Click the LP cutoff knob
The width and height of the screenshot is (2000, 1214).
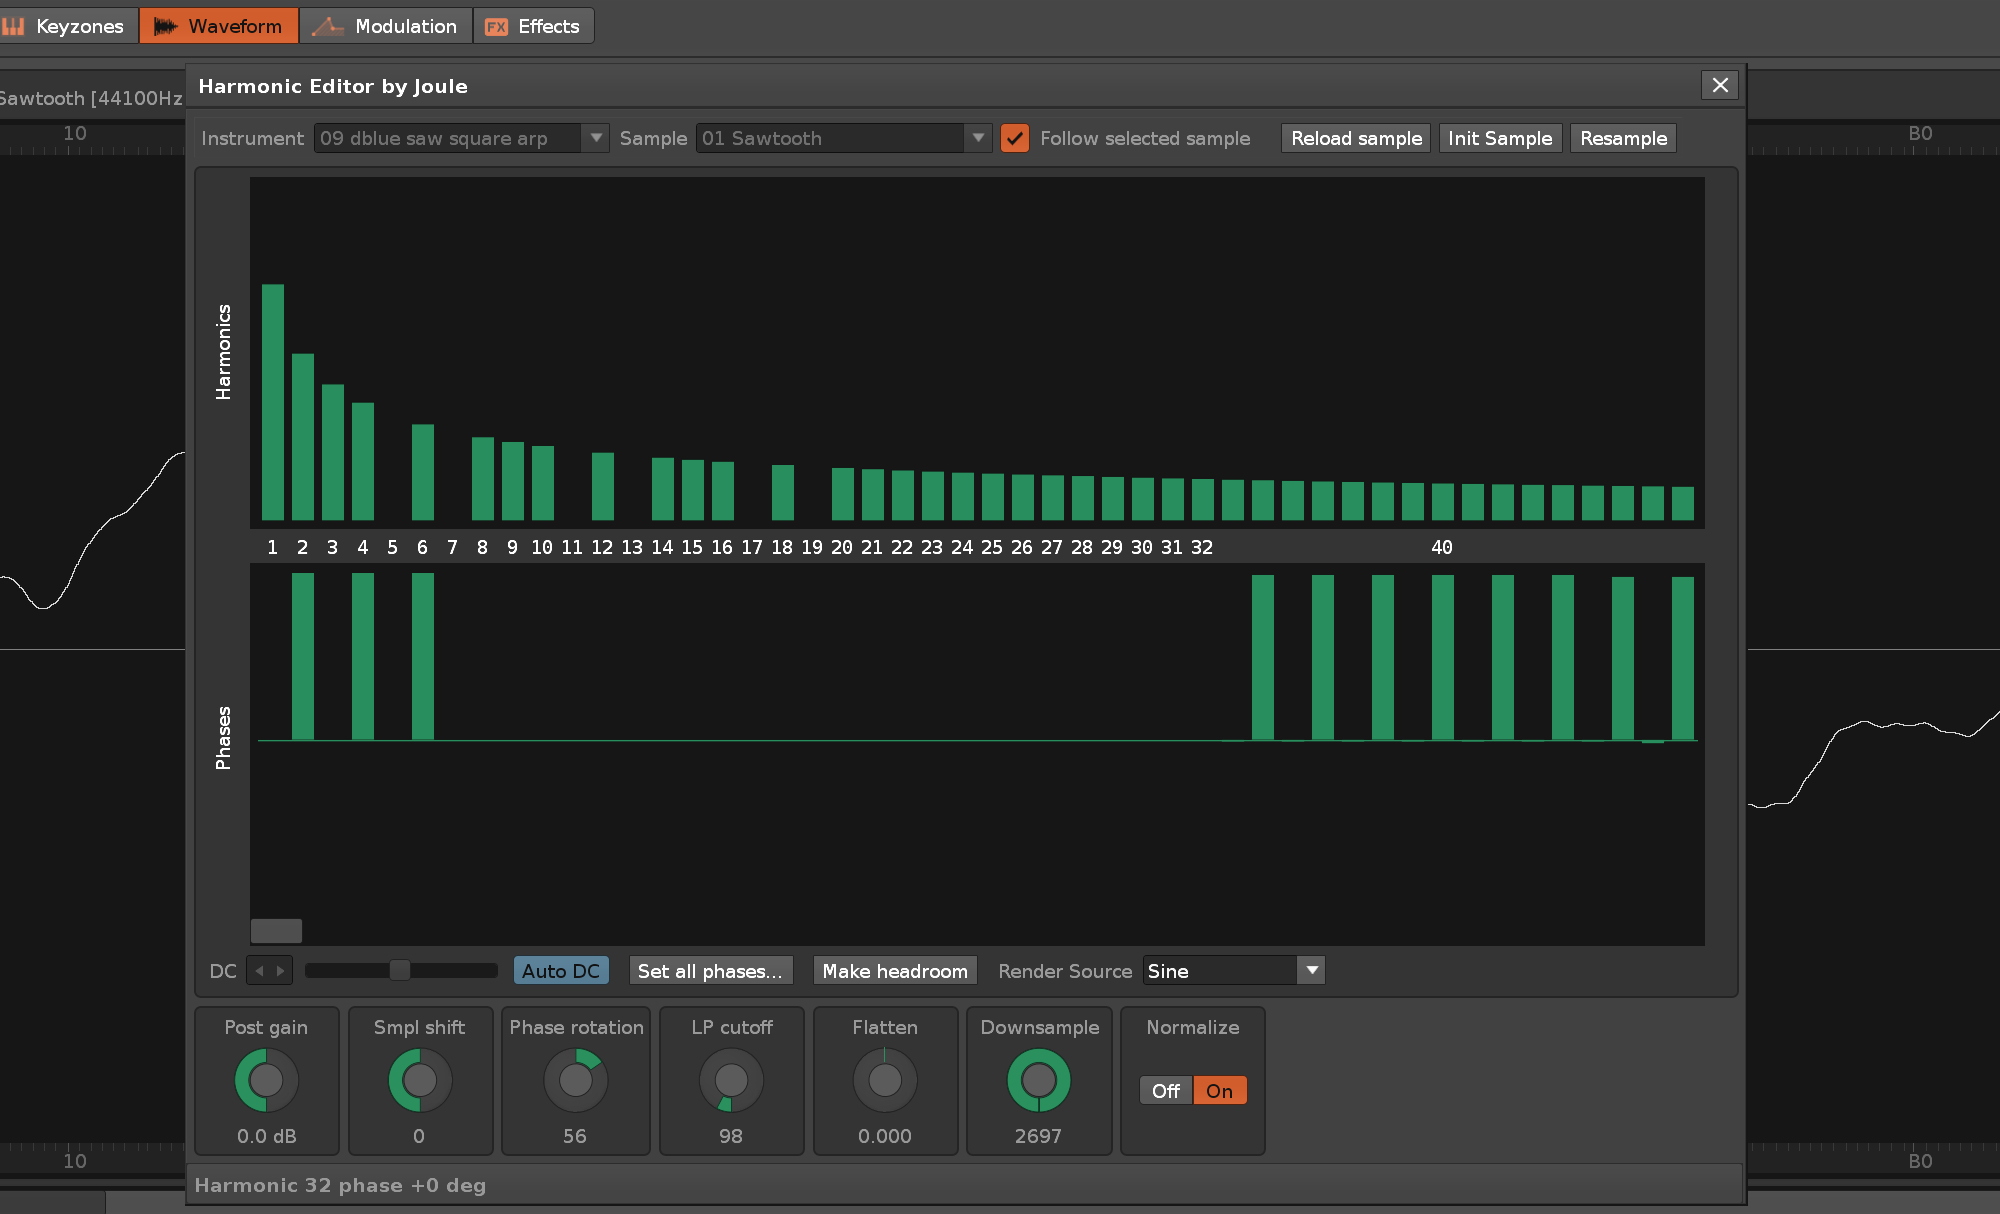coord(731,1080)
